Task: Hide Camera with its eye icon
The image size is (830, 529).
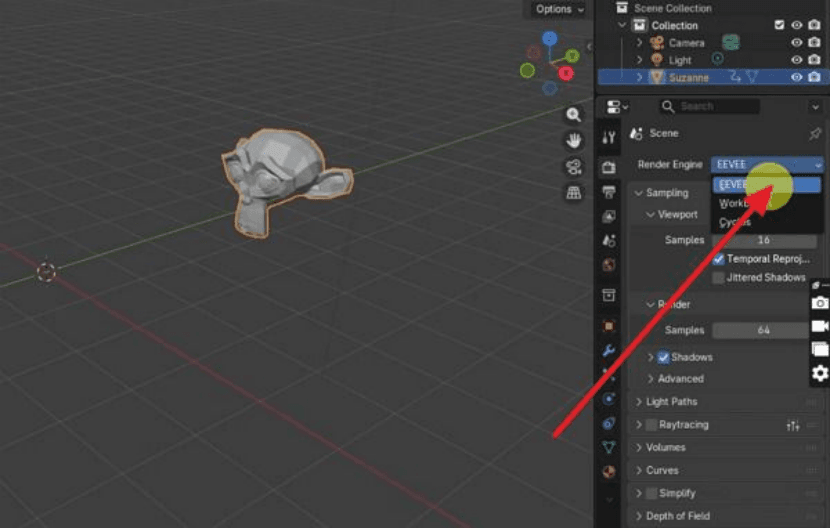Action: tap(797, 42)
